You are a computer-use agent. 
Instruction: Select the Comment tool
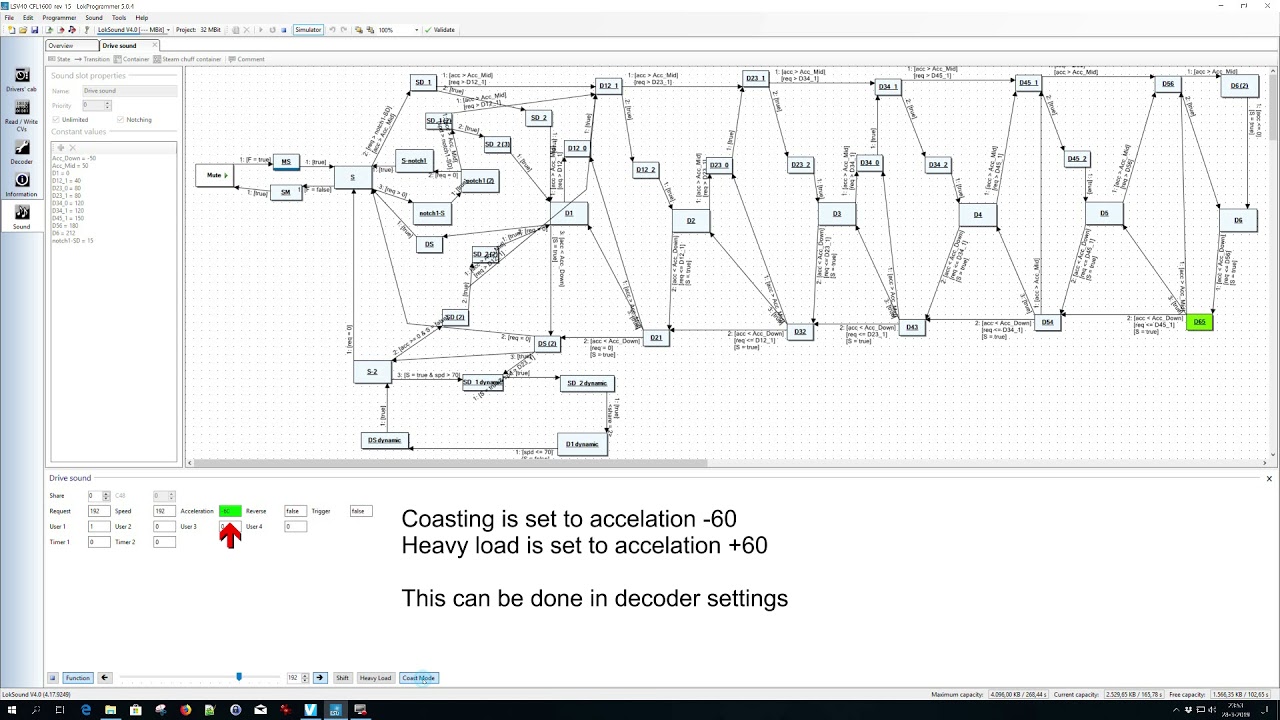coord(247,59)
